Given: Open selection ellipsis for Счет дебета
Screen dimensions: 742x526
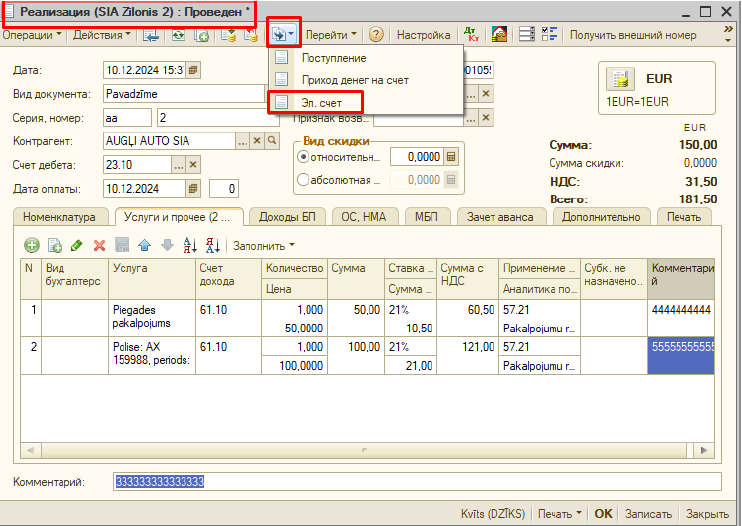Looking at the screenshot, I should [x=178, y=165].
